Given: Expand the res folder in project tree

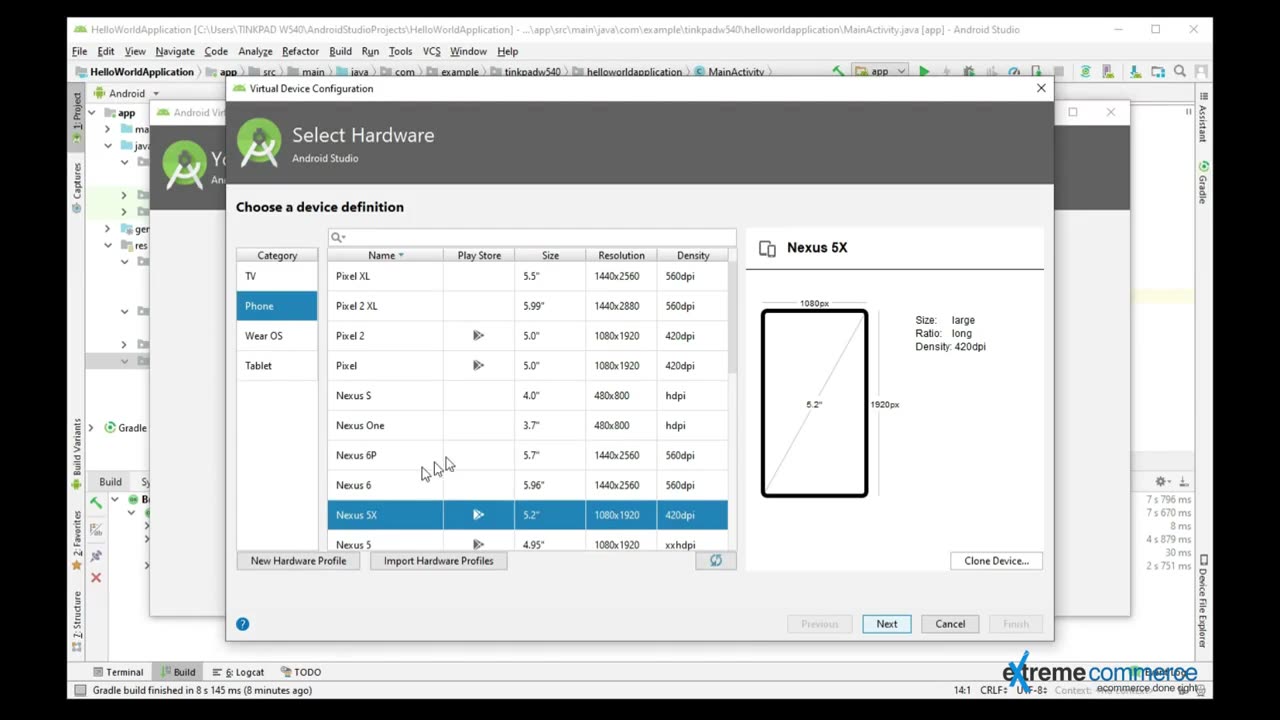Looking at the screenshot, I should pyautogui.click(x=107, y=245).
